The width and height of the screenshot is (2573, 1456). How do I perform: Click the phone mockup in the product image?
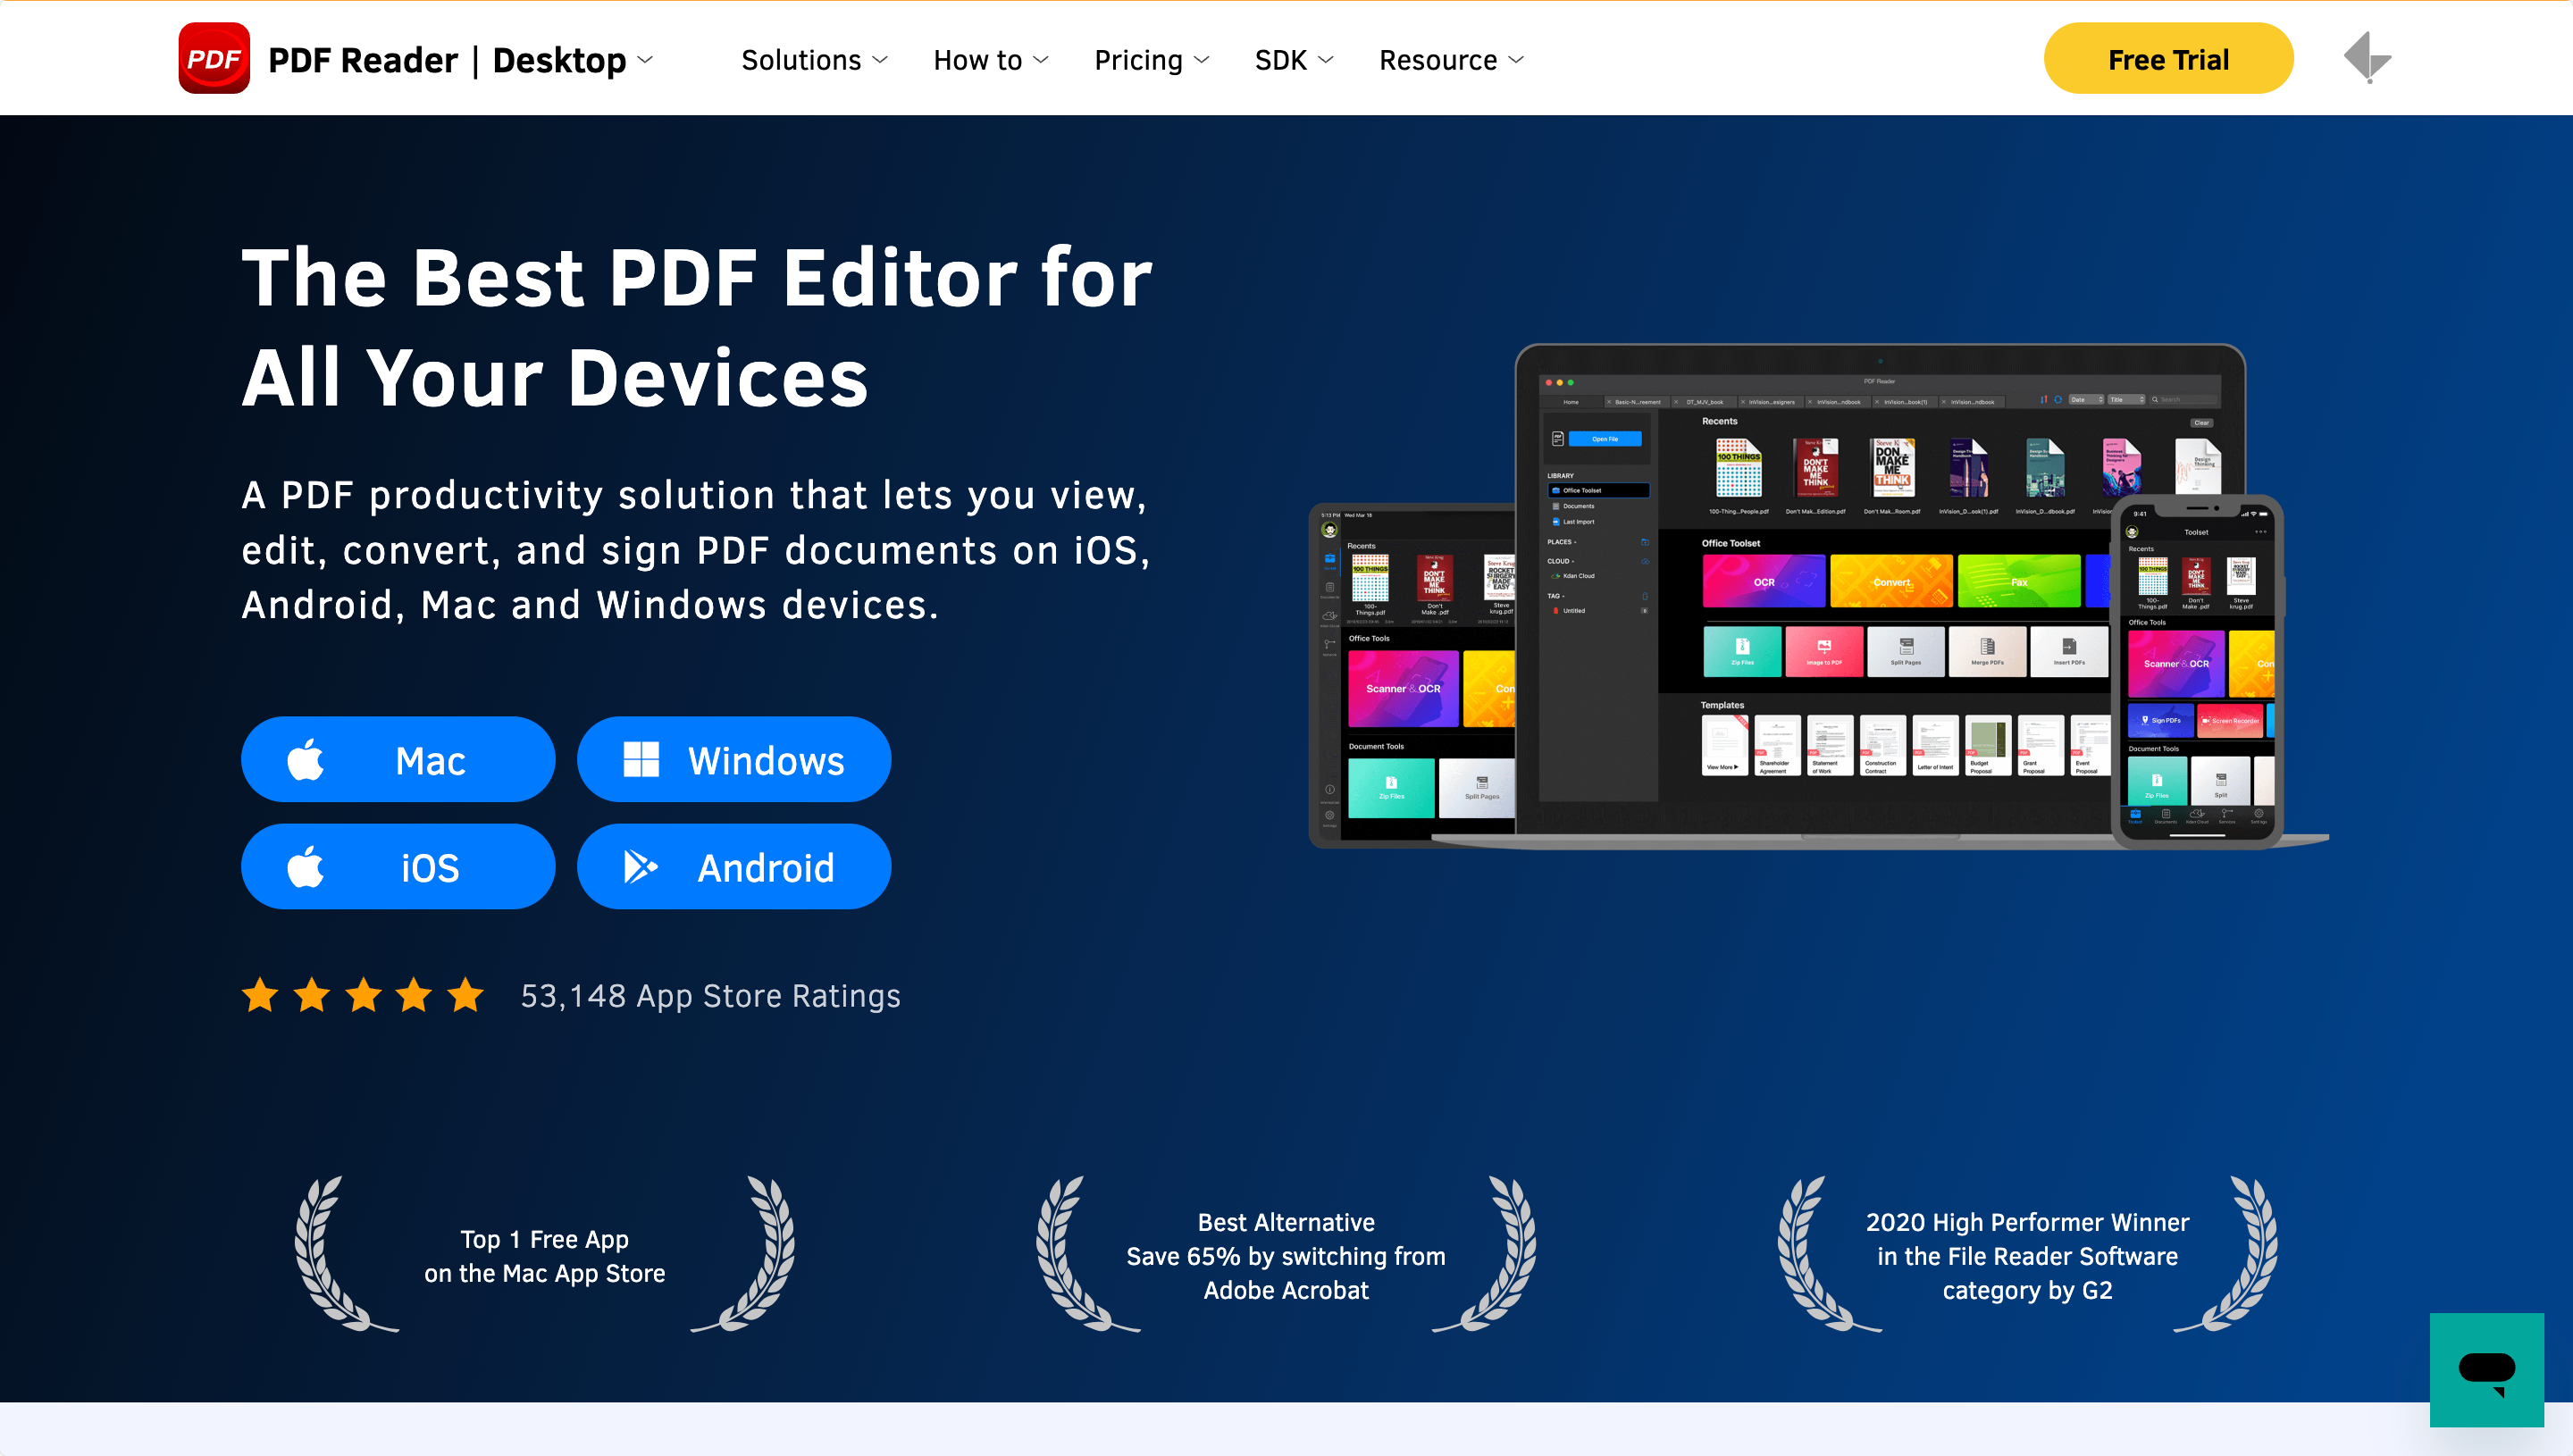pyautogui.click(x=2198, y=672)
